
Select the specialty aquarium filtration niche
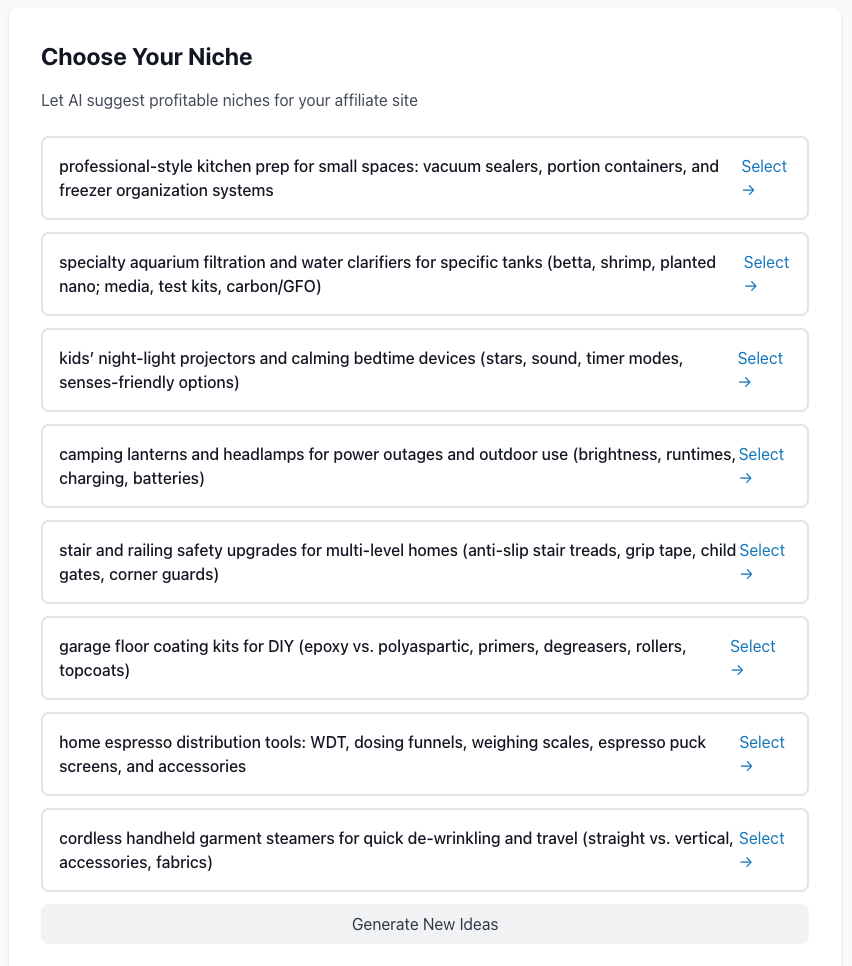[x=766, y=274]
